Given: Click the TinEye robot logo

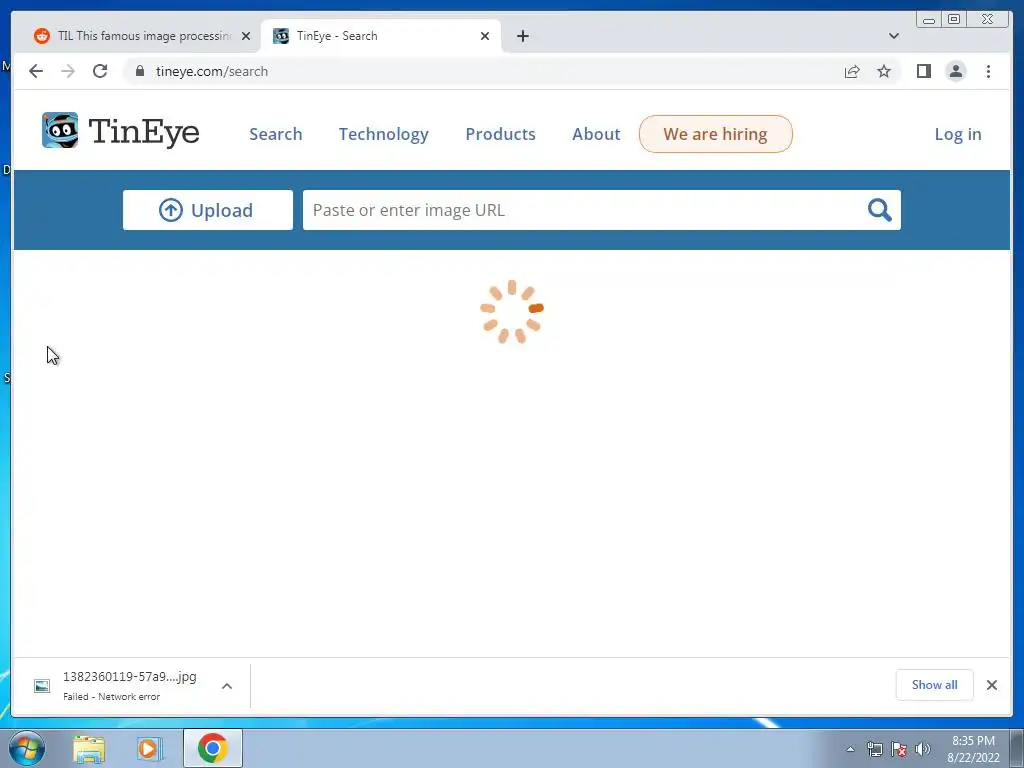Looking at the screenshot, I should [x=60, y=130].
